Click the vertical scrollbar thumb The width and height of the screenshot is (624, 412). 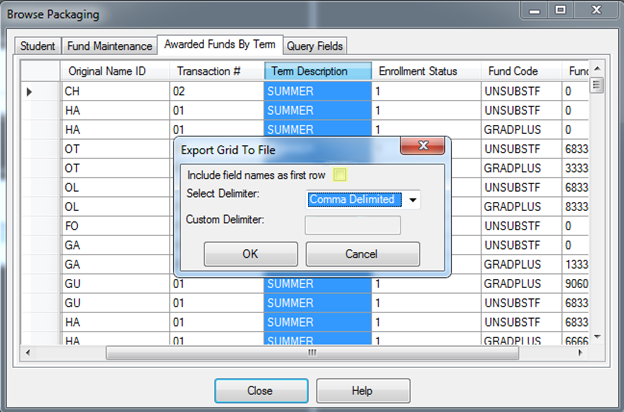tap(597, 85)
